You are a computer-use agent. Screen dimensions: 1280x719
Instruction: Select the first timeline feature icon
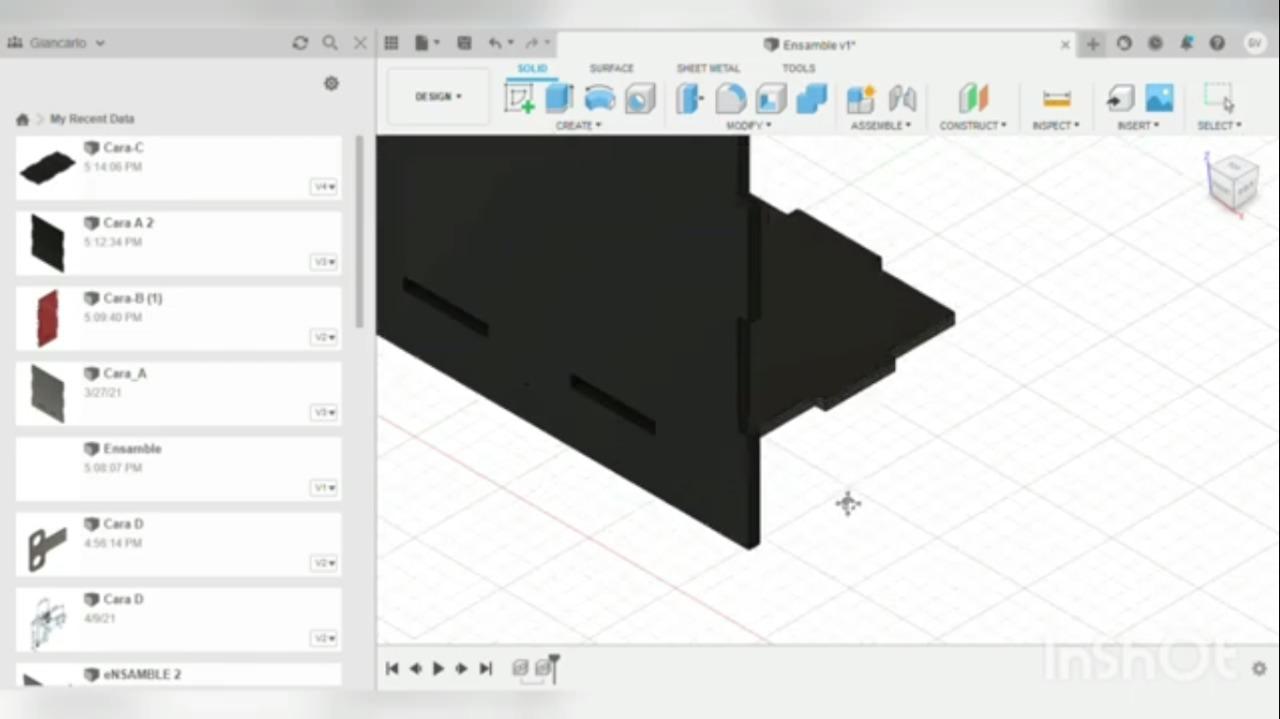pyautogui.click(x=520, y=667)
